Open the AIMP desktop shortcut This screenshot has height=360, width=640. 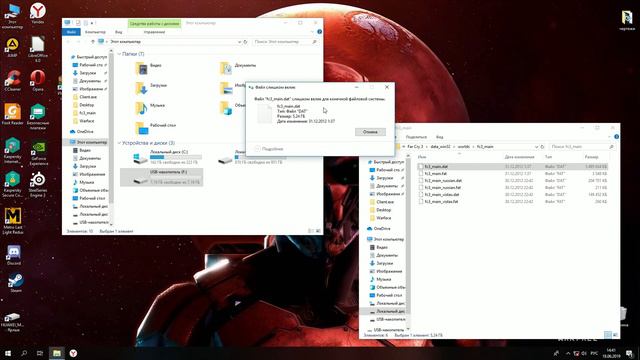click(x=12, y=47)
